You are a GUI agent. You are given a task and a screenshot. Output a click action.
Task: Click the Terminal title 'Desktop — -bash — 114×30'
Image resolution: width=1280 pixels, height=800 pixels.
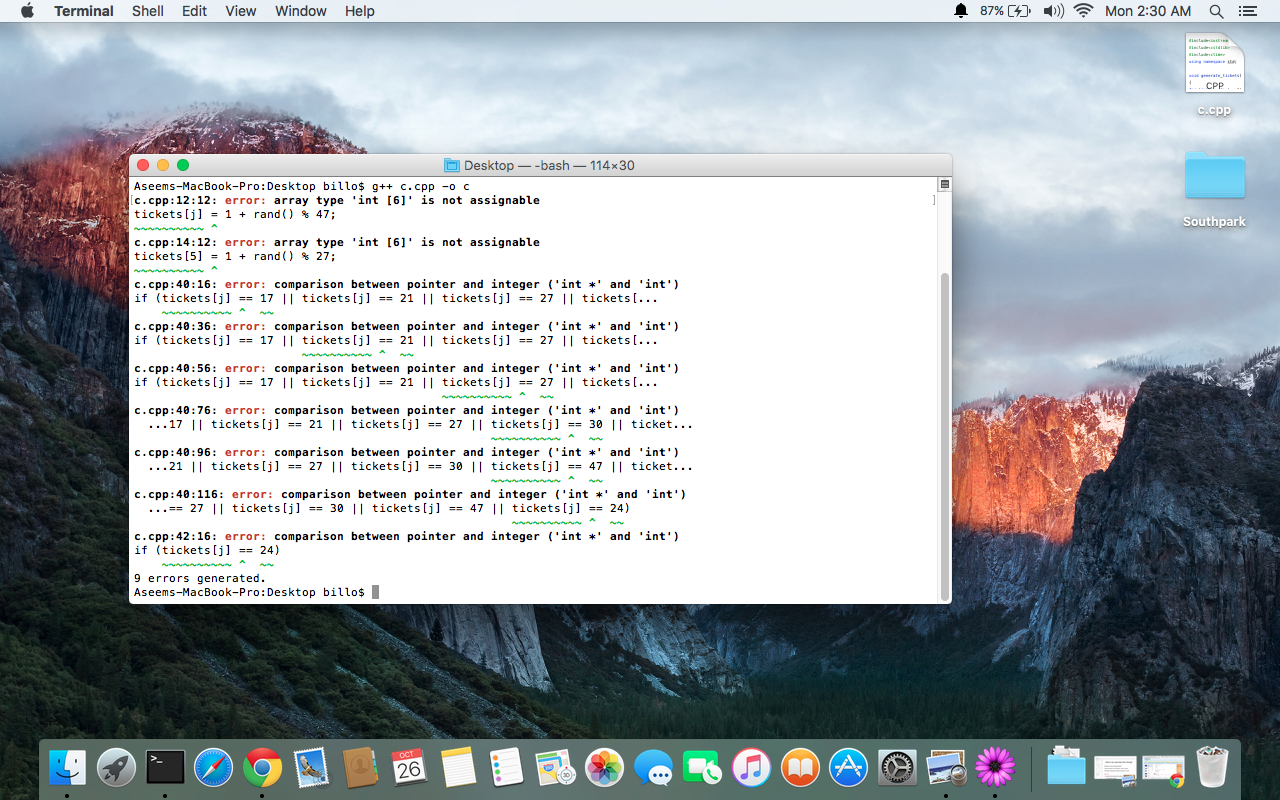[549, 166]
